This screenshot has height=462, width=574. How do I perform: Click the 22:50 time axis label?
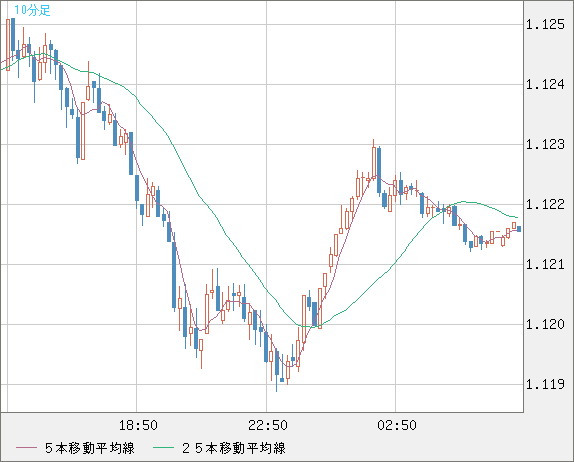[x=268, y=425]
